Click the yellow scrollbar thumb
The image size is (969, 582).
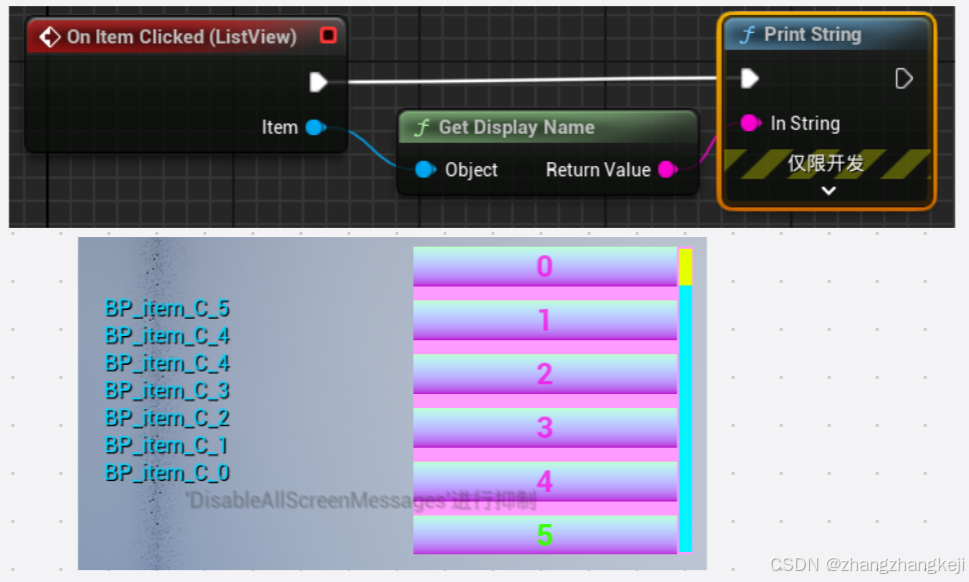(685, 267)
